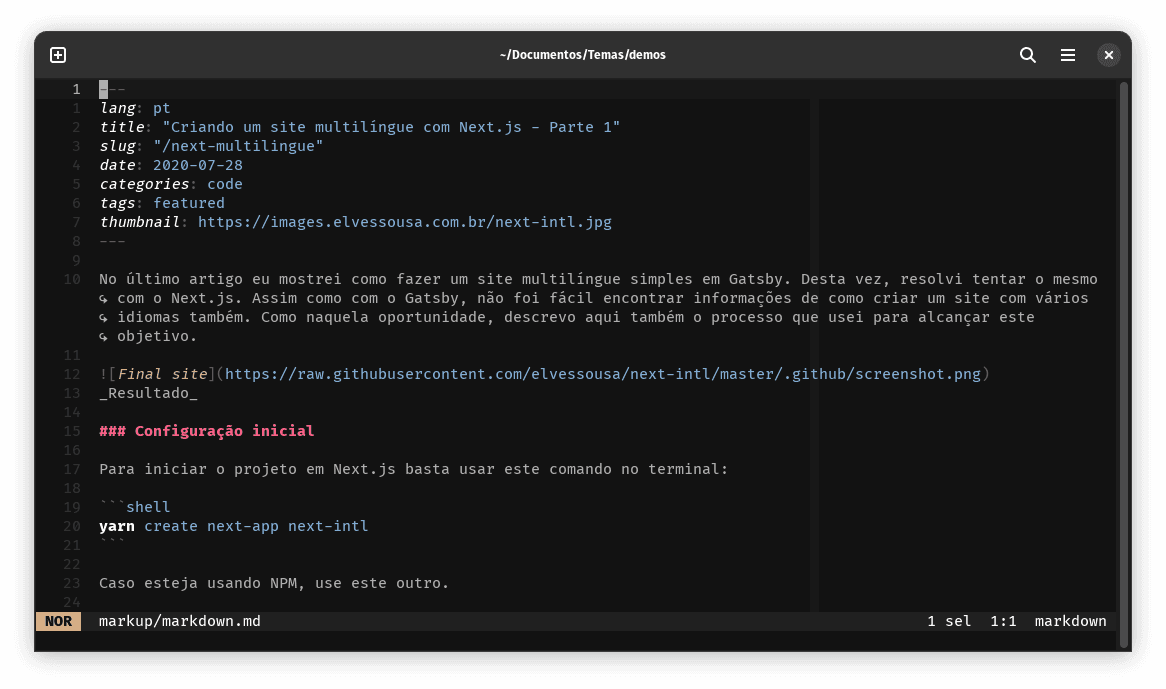Click the line 'Caso esteja usando NPM'

coord(274,583)
